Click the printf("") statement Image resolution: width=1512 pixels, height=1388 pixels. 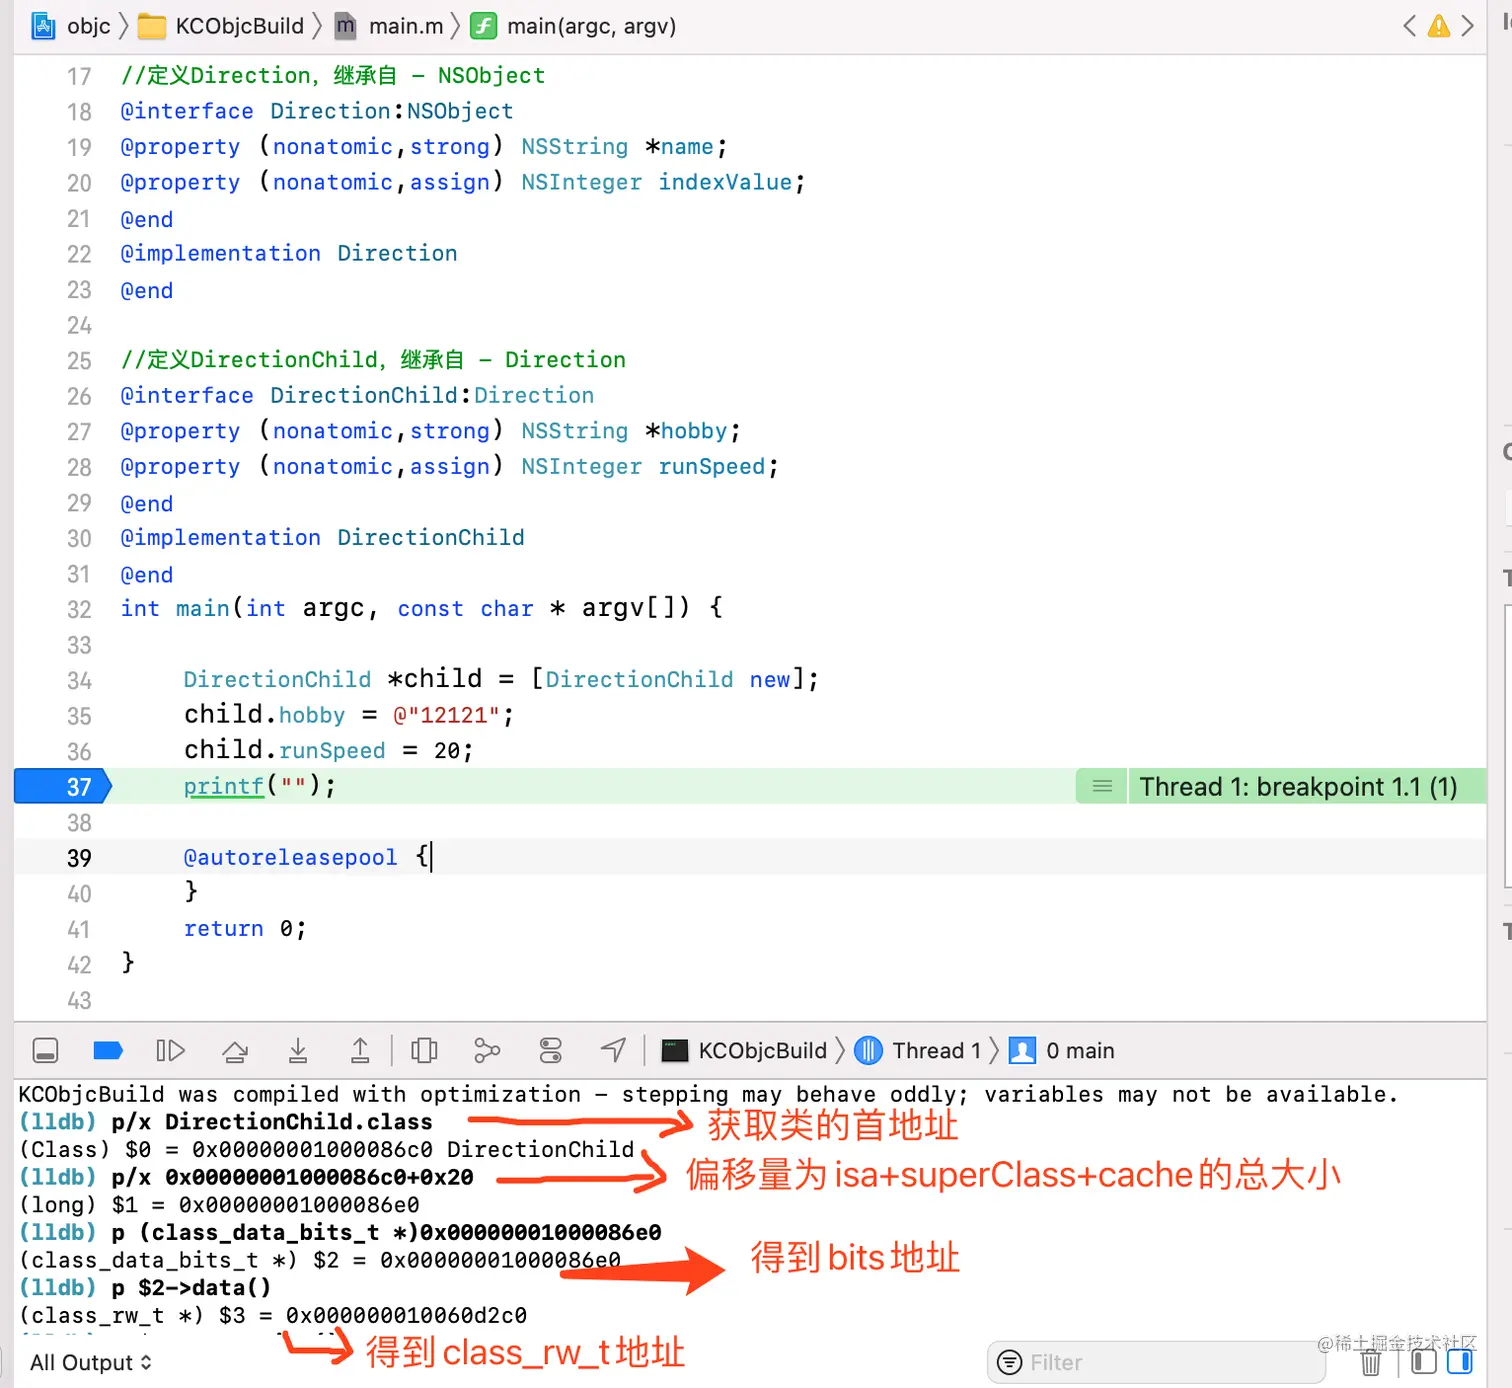(x=259, y=786)
